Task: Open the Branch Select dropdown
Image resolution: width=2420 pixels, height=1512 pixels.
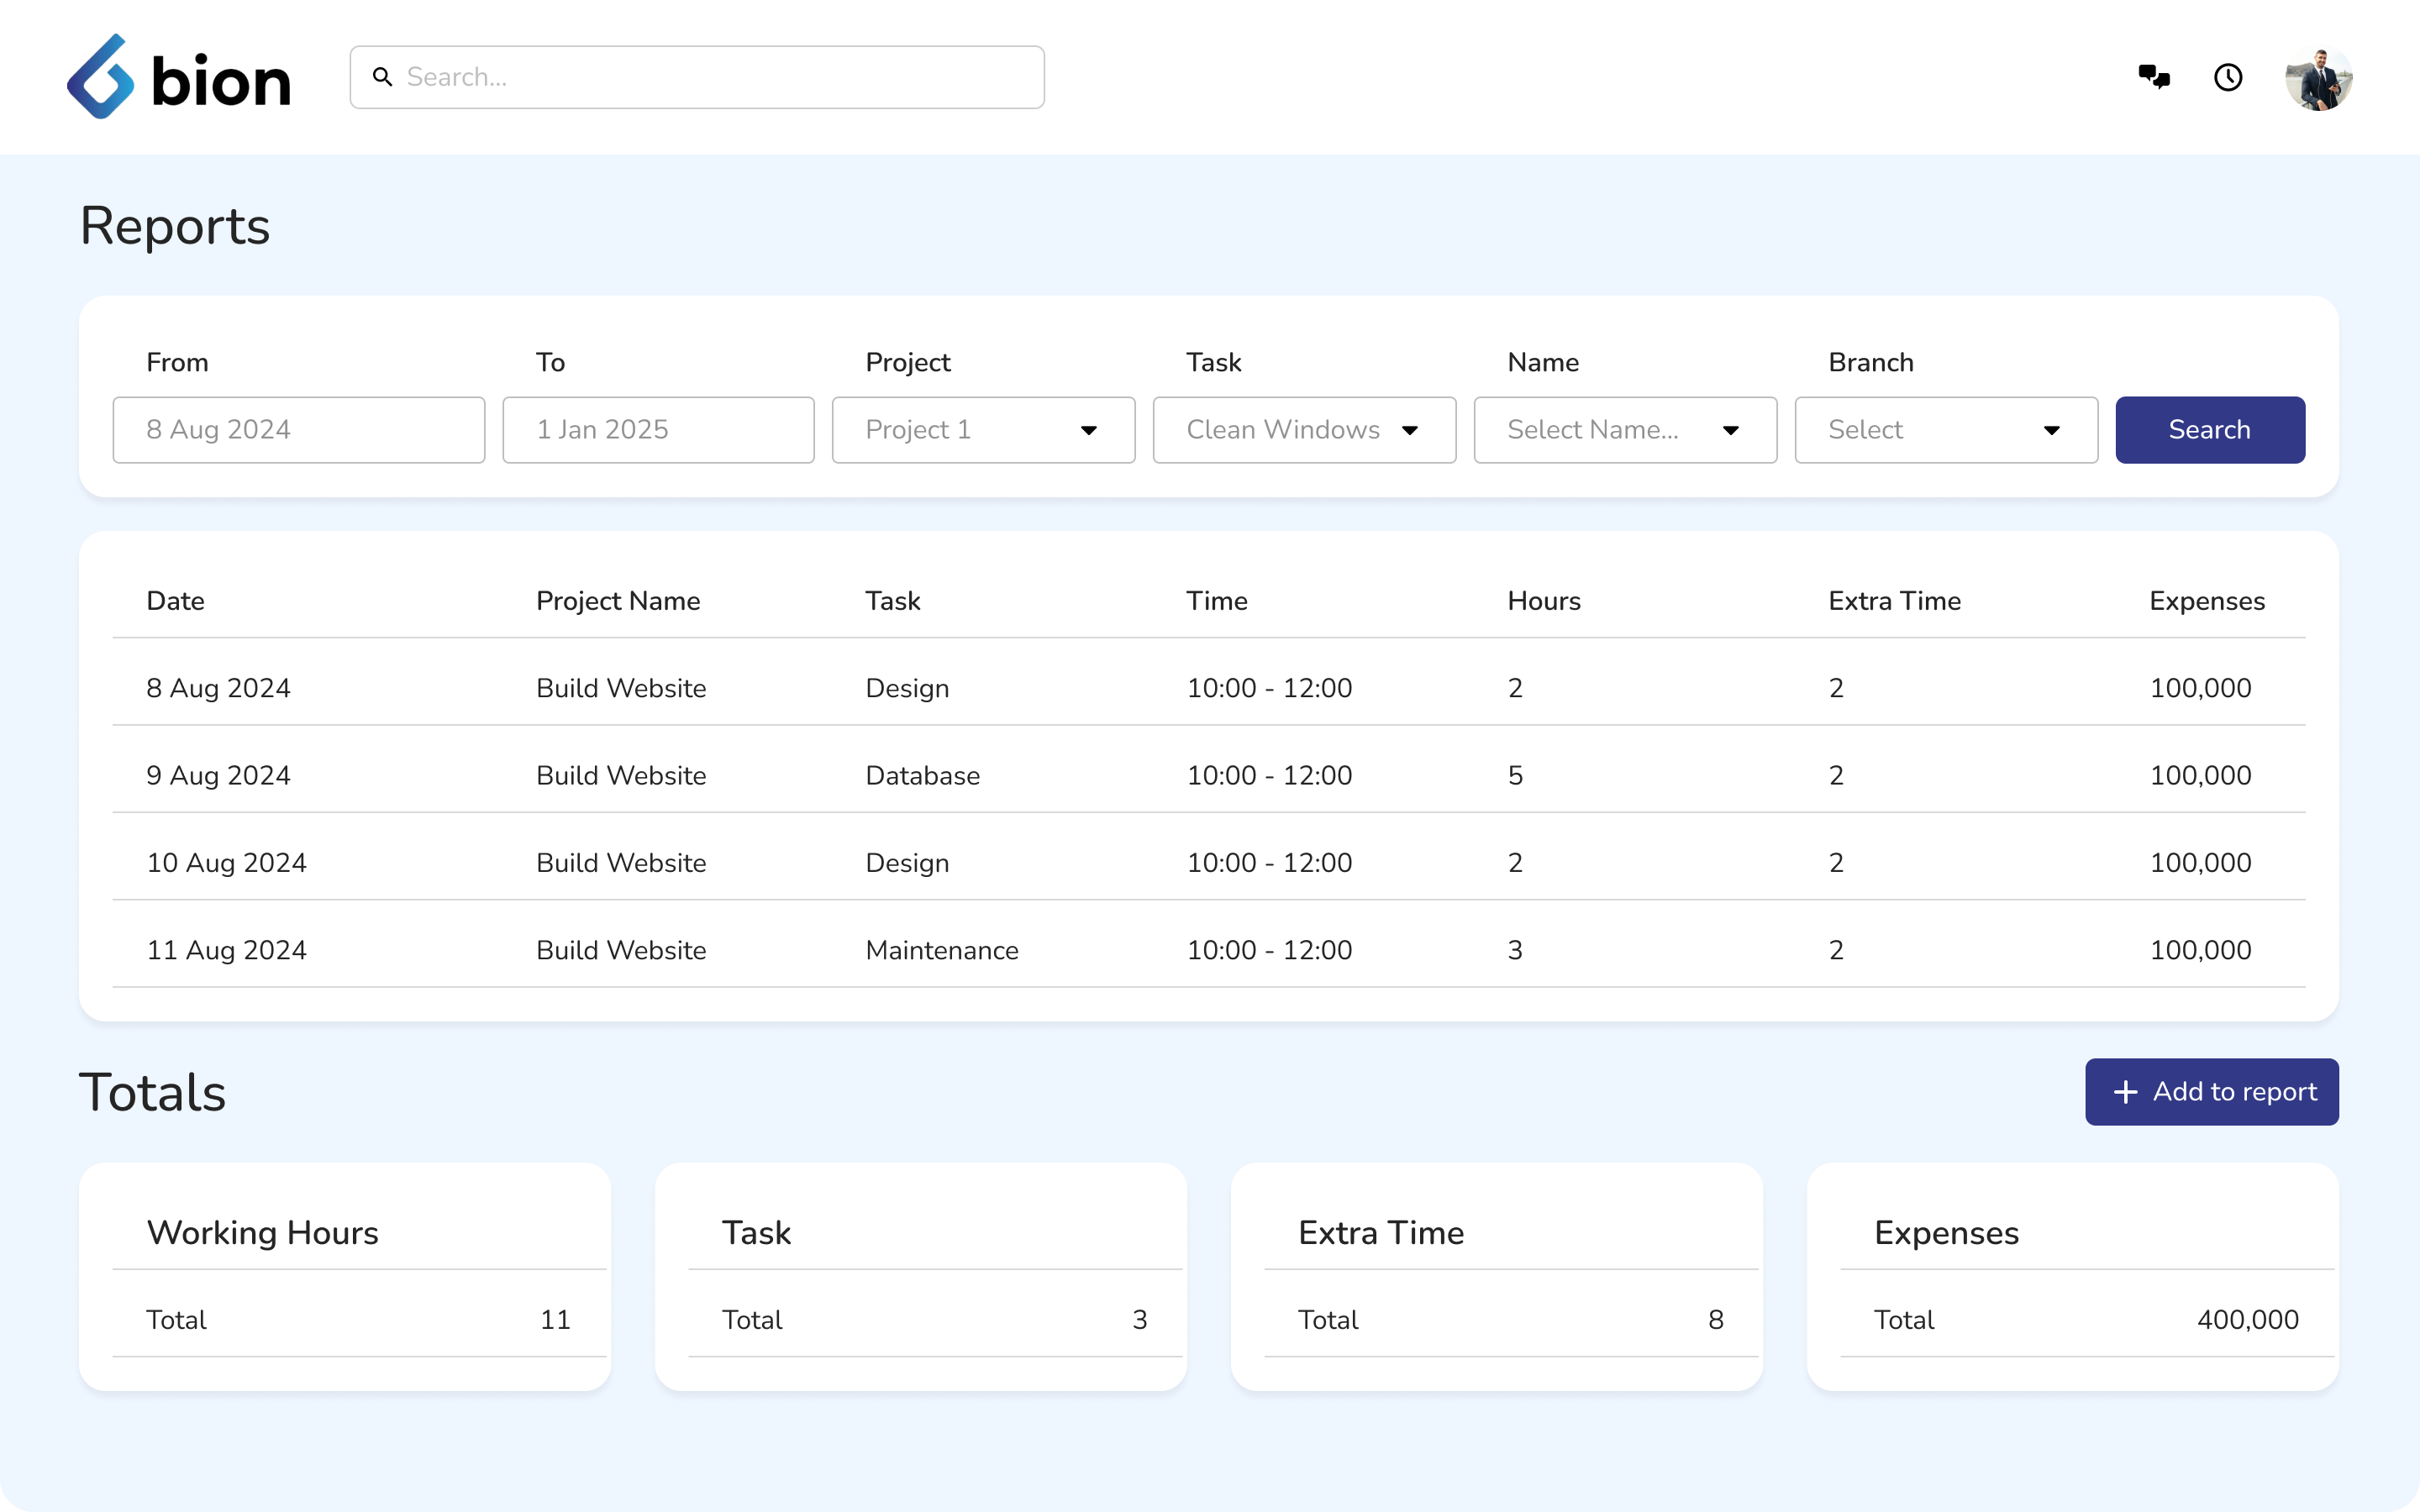Action: click(x=1945, y=430)
